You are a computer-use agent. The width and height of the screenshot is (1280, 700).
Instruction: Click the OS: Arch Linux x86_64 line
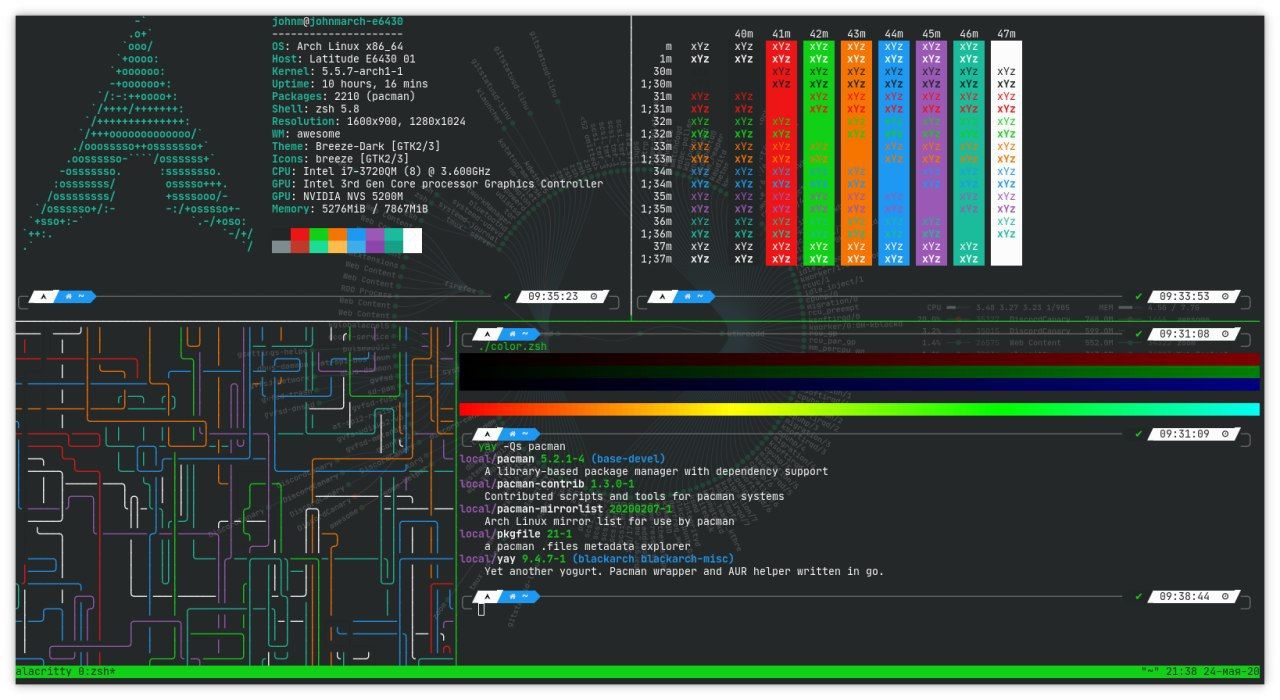(x=337, y=46)
